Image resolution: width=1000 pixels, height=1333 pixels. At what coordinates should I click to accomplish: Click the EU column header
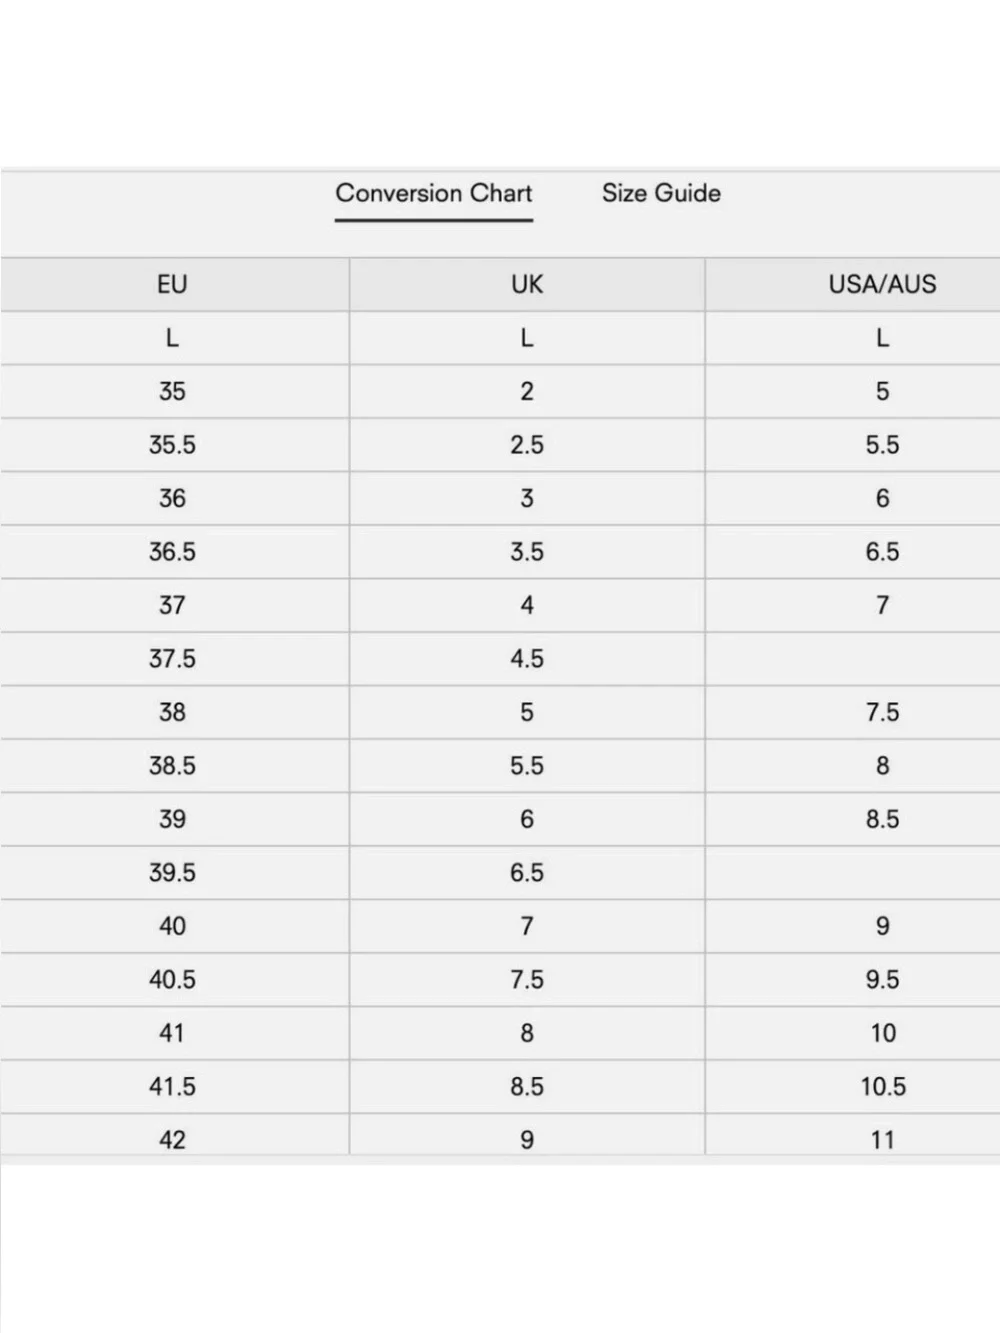(x=174, y=285)
